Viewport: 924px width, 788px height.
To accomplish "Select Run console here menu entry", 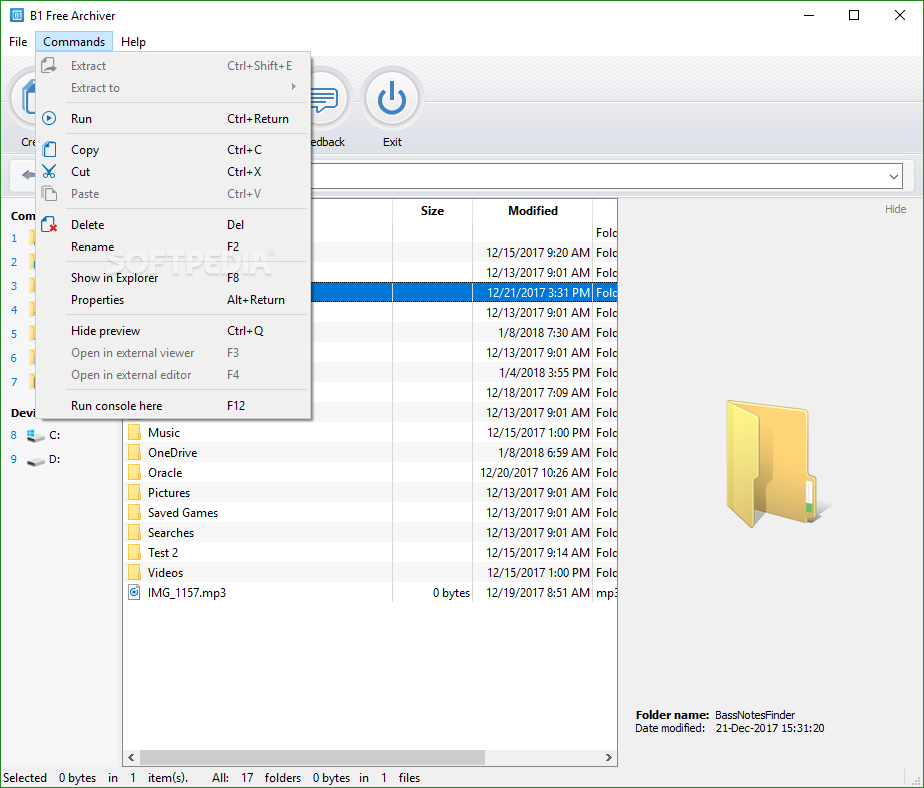I will click(x=174, y=405).
